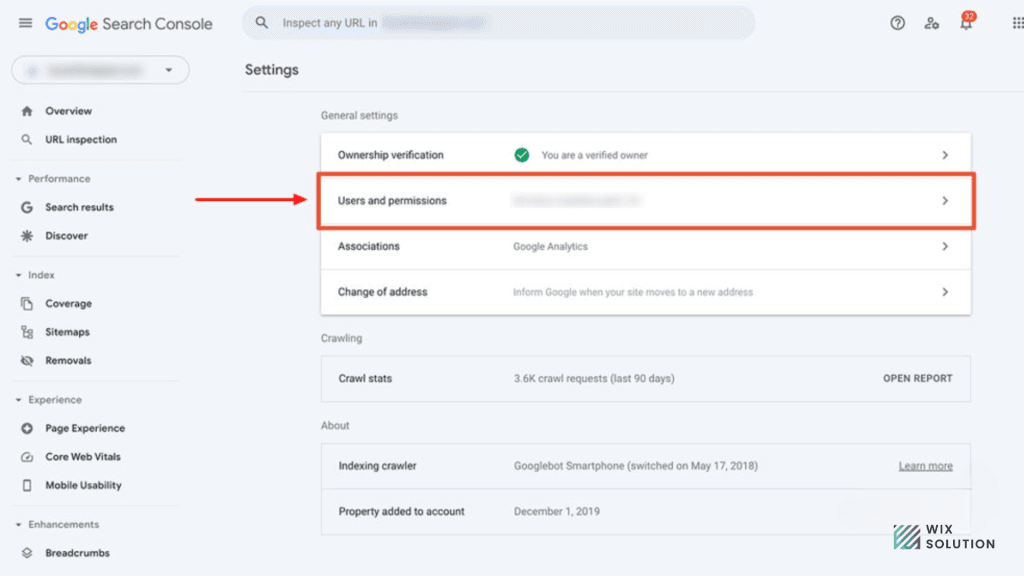Expand Ownership verification row chevron

(x=945, y=155)
